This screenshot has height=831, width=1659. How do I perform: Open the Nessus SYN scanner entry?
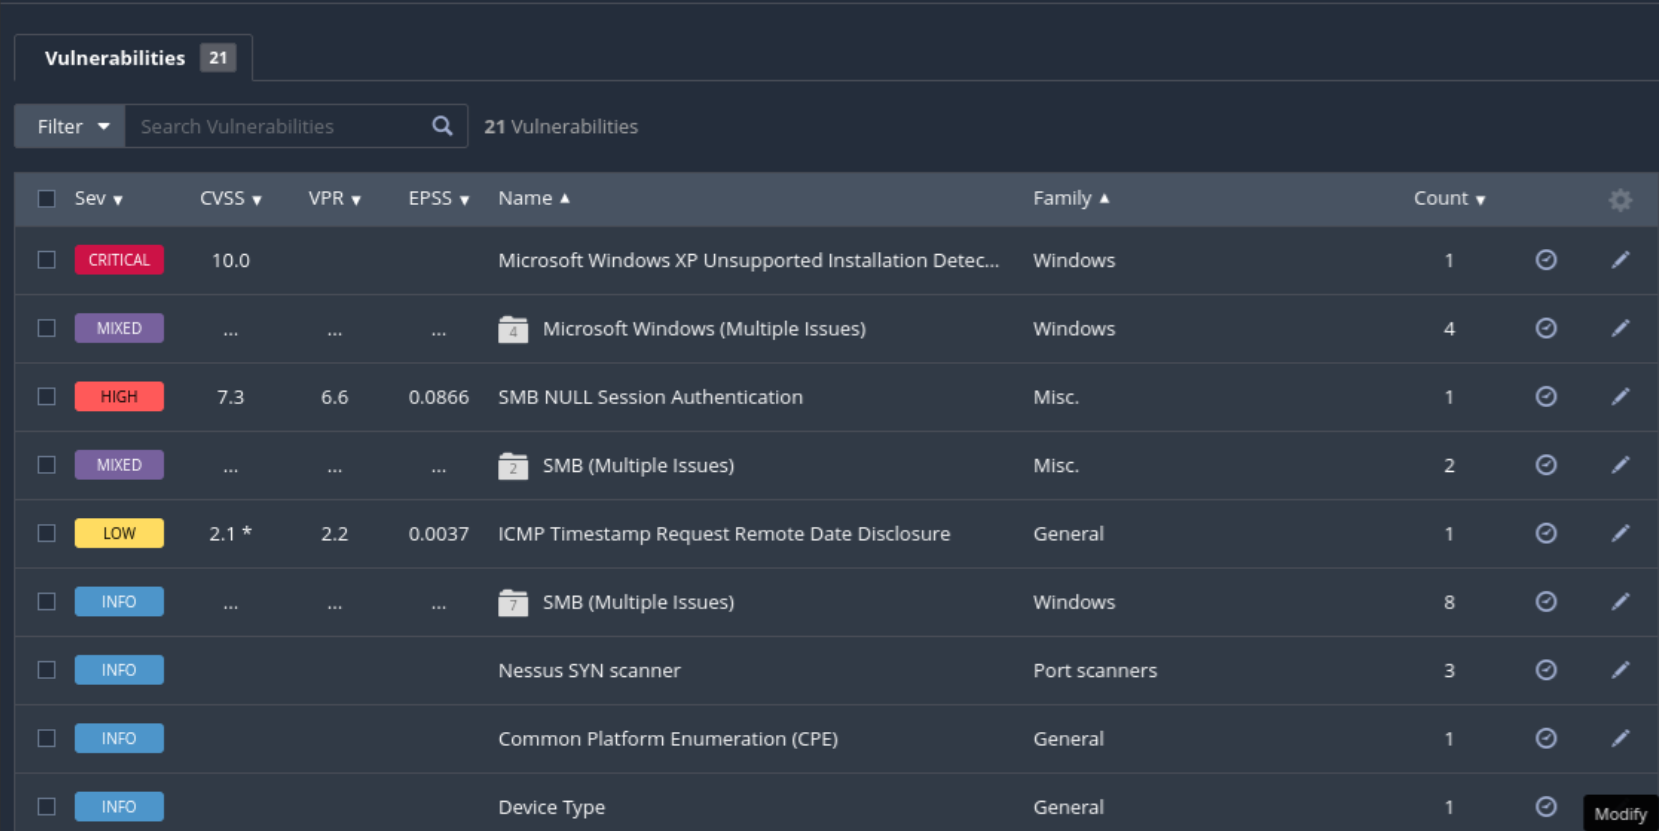point(589,671)
